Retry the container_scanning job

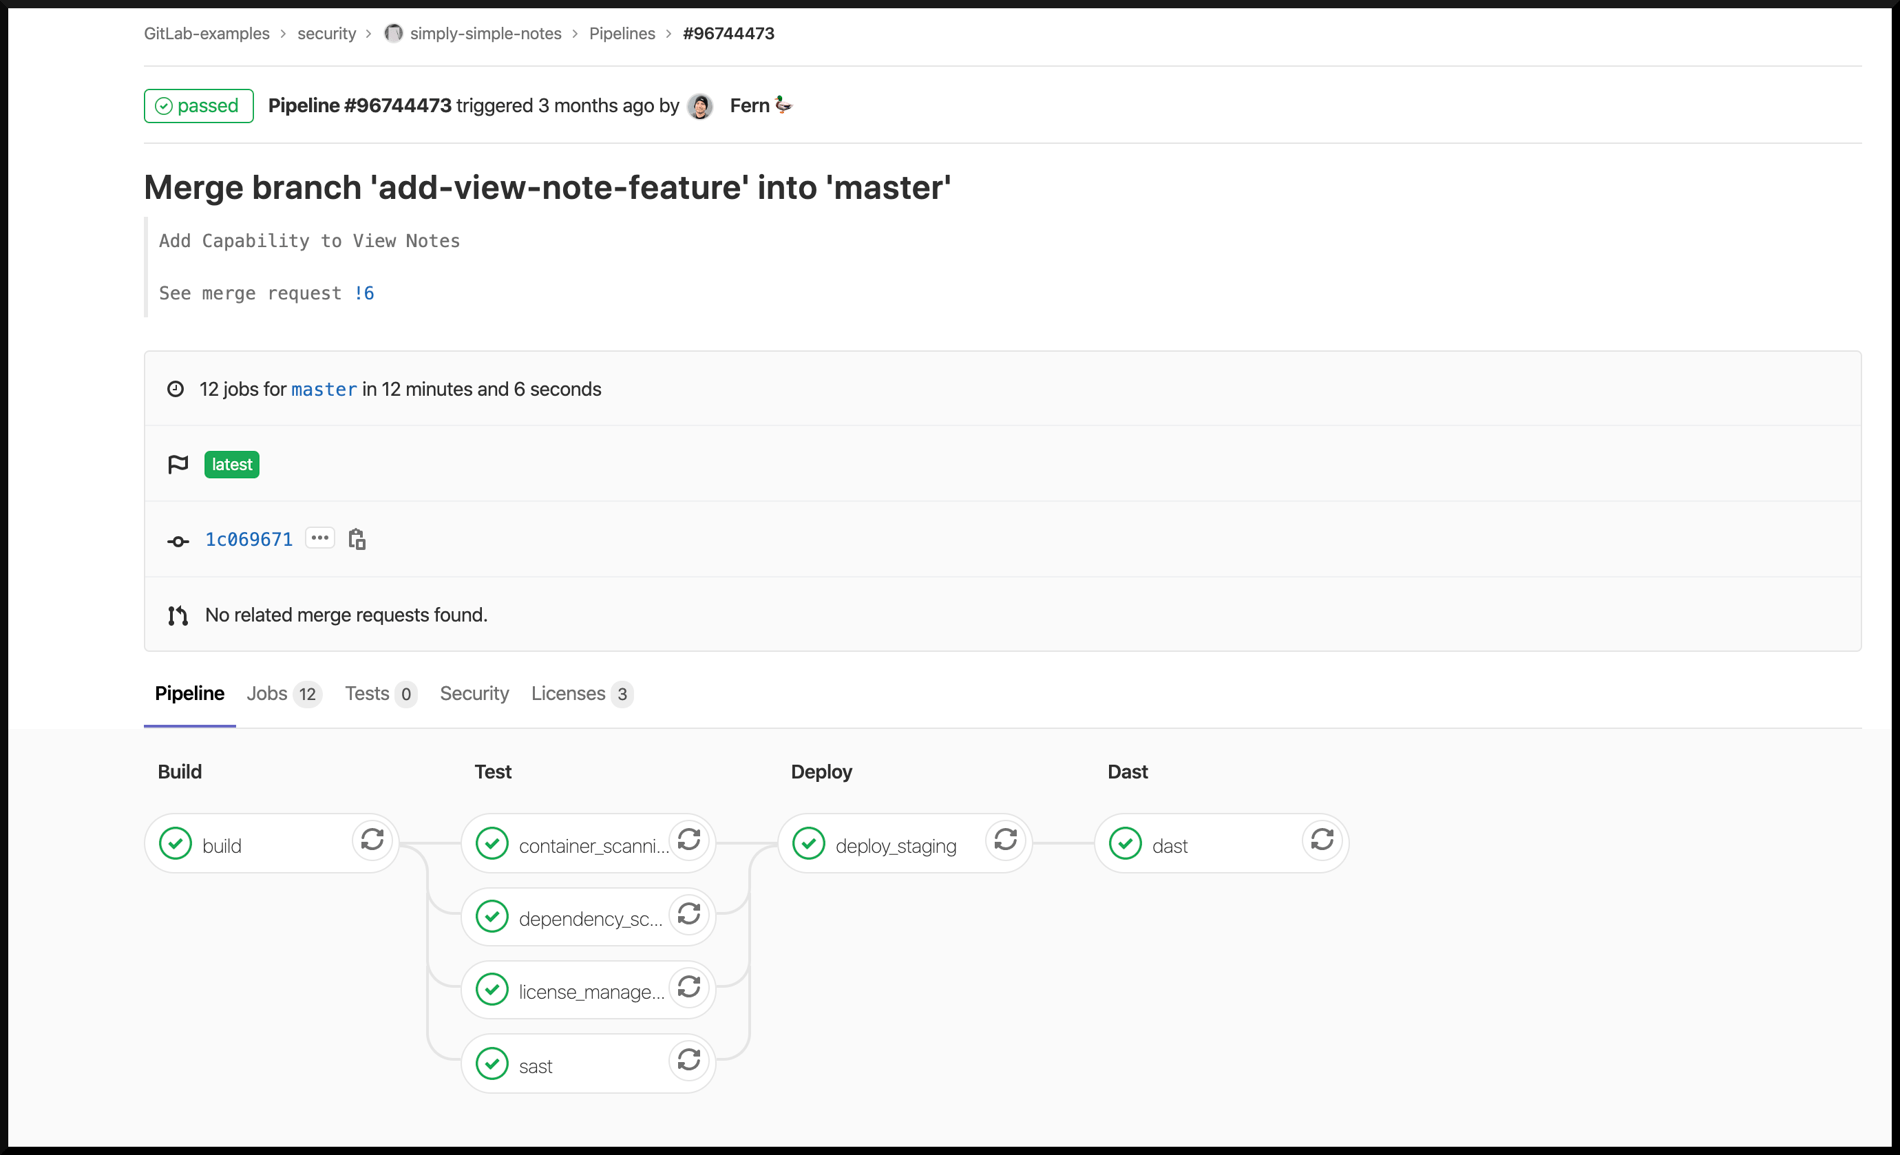point(689,840)
